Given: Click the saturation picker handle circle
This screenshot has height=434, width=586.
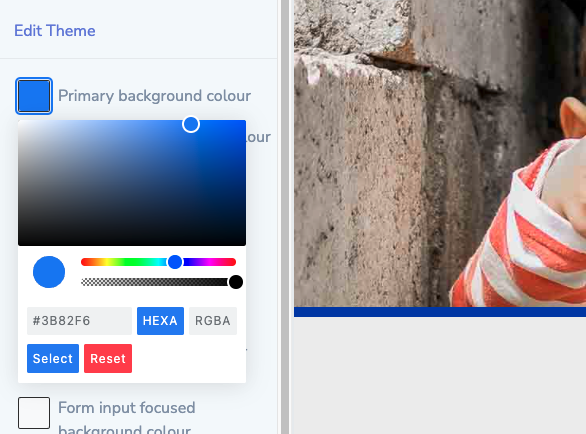Looking at the screenshot, I should click(191, 124).
